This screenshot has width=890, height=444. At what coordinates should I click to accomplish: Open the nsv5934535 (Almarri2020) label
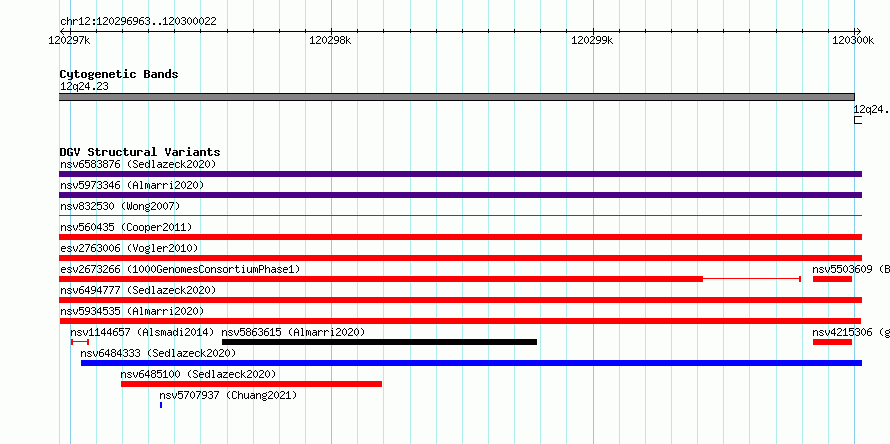click(132, 311)
